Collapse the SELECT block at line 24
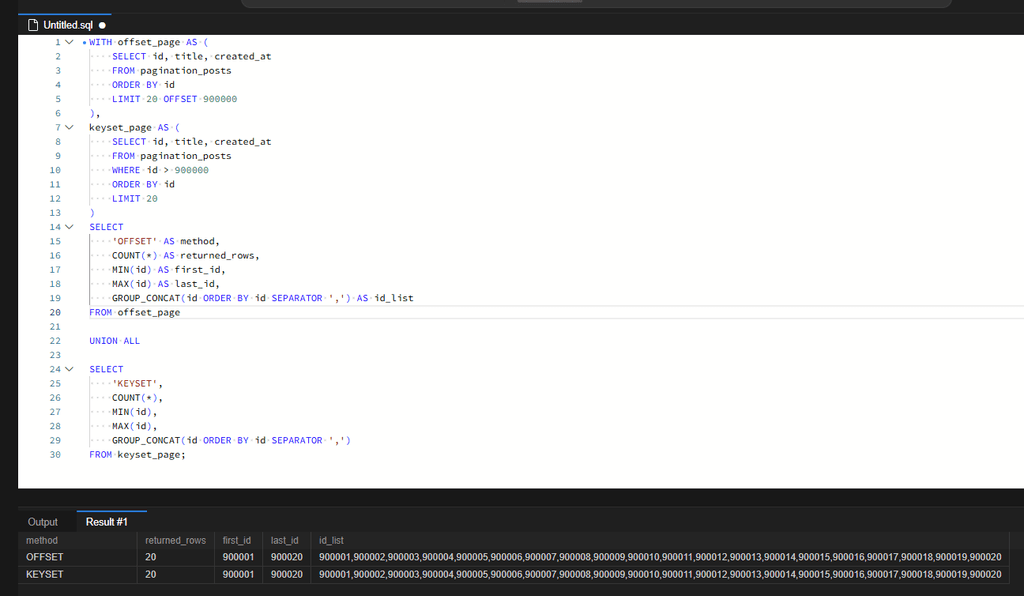This screenshot has width=1024, height=596. coord(69,369)
